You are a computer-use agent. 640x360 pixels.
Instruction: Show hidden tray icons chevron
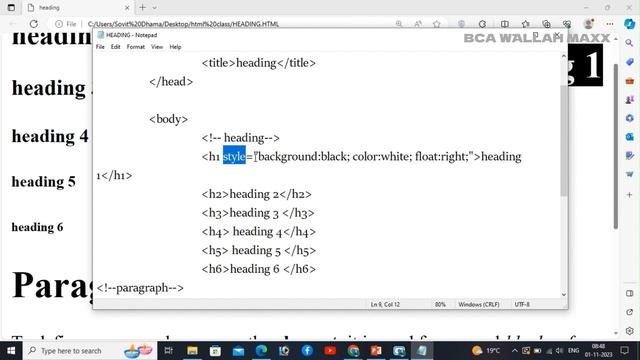tap(515, 351)
